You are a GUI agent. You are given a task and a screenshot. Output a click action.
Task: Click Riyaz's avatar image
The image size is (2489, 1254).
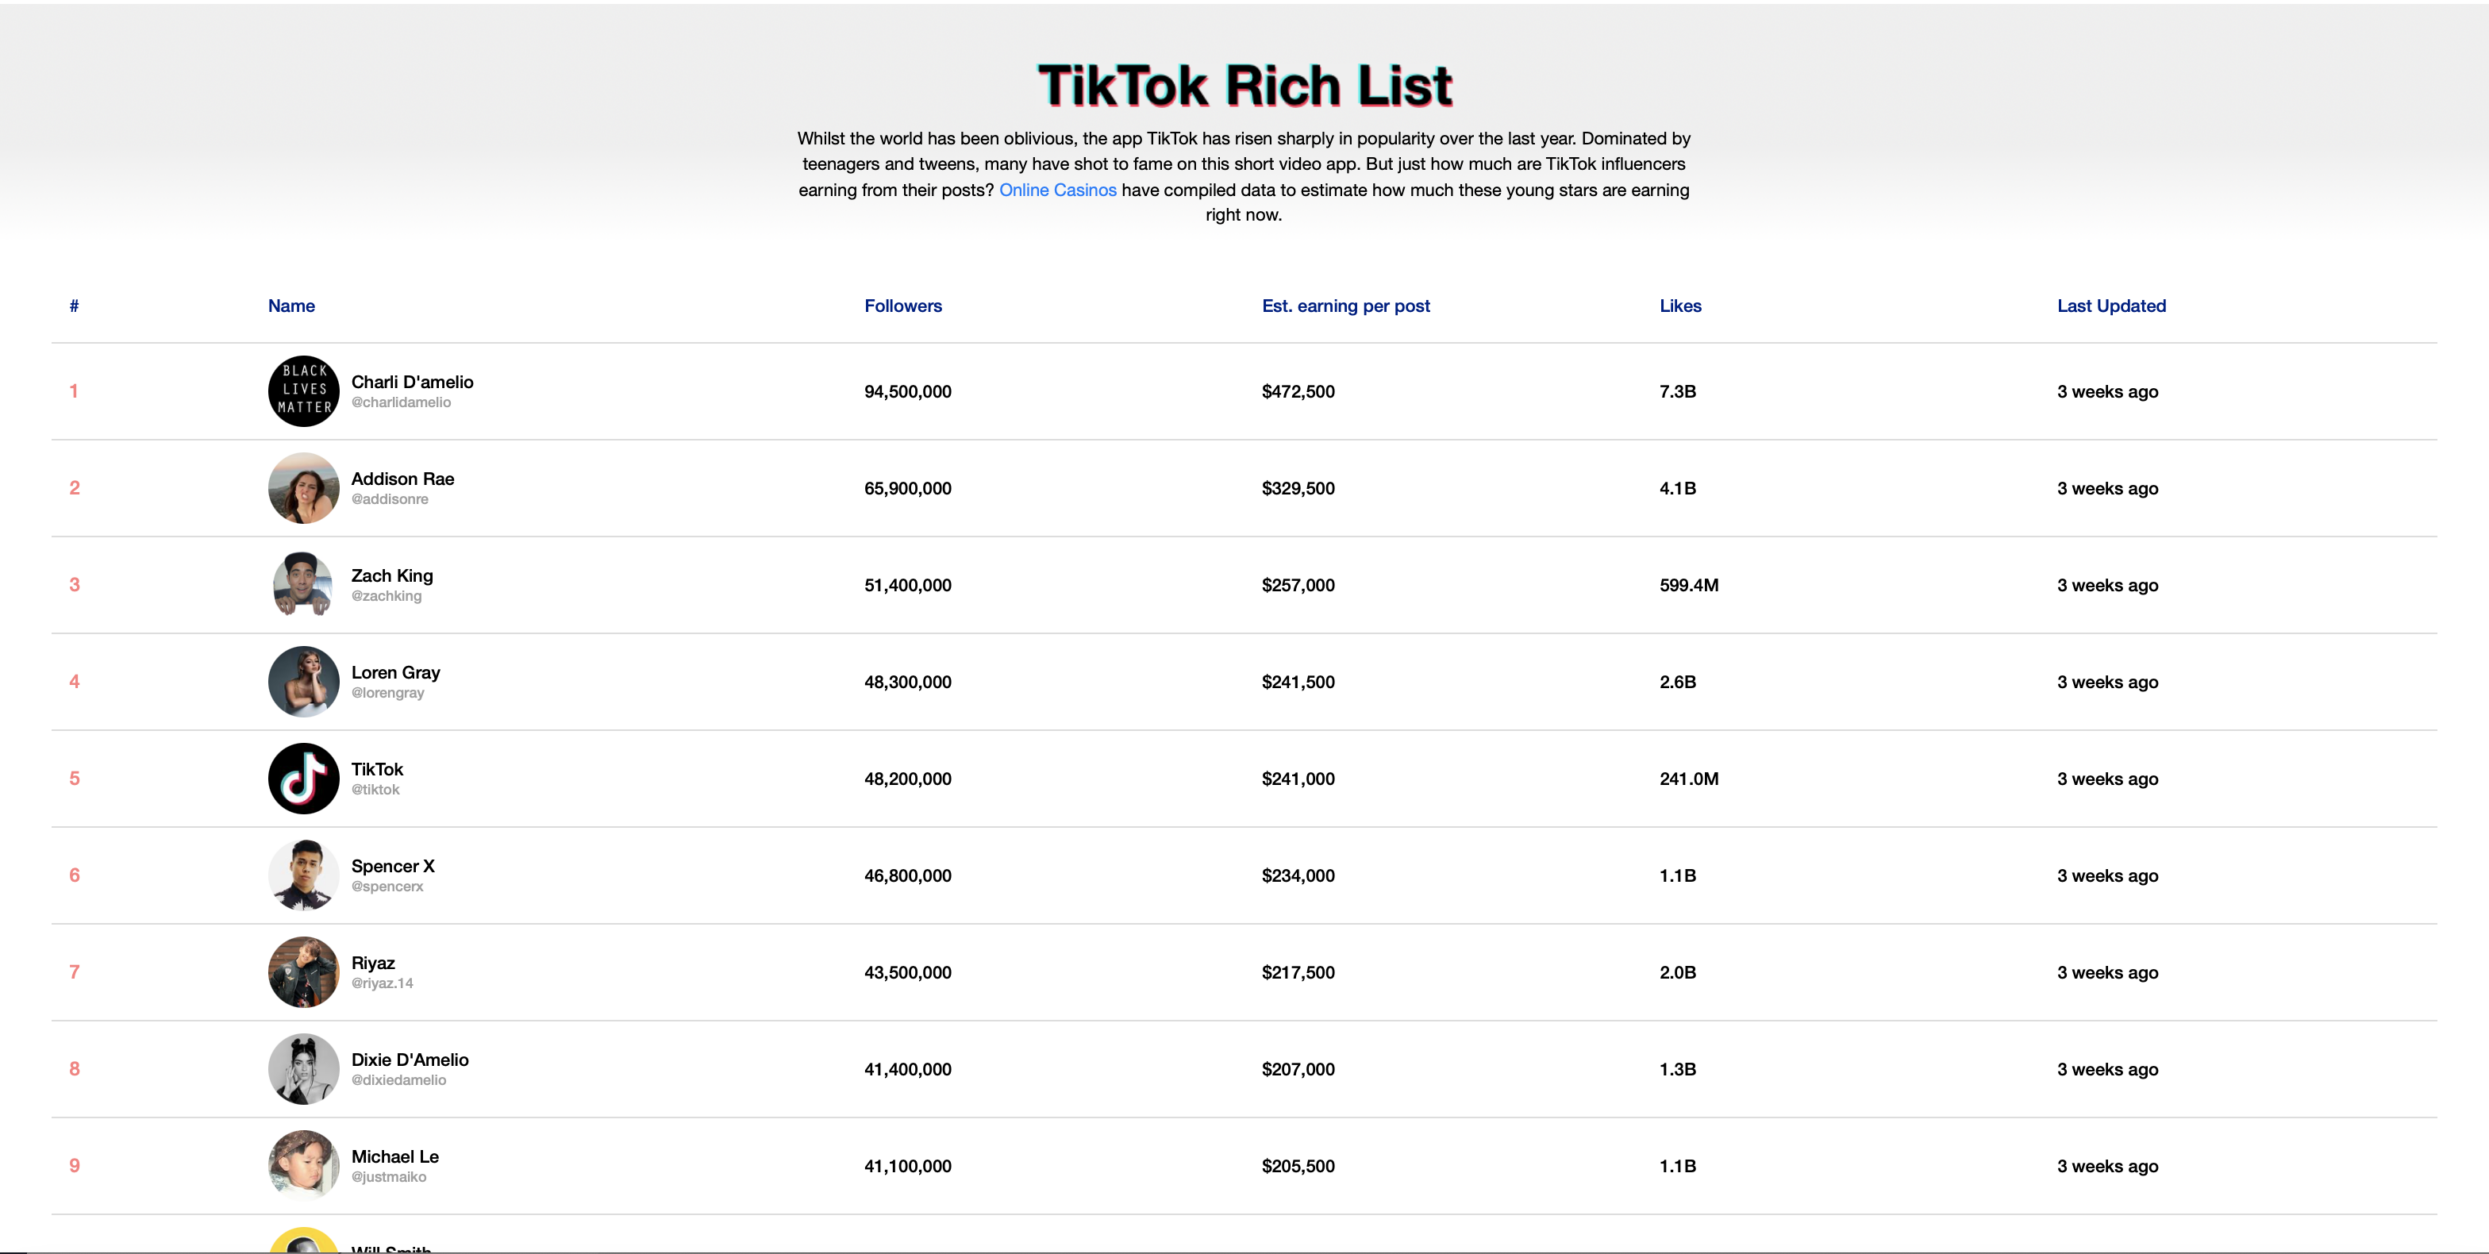pos(304,972)
